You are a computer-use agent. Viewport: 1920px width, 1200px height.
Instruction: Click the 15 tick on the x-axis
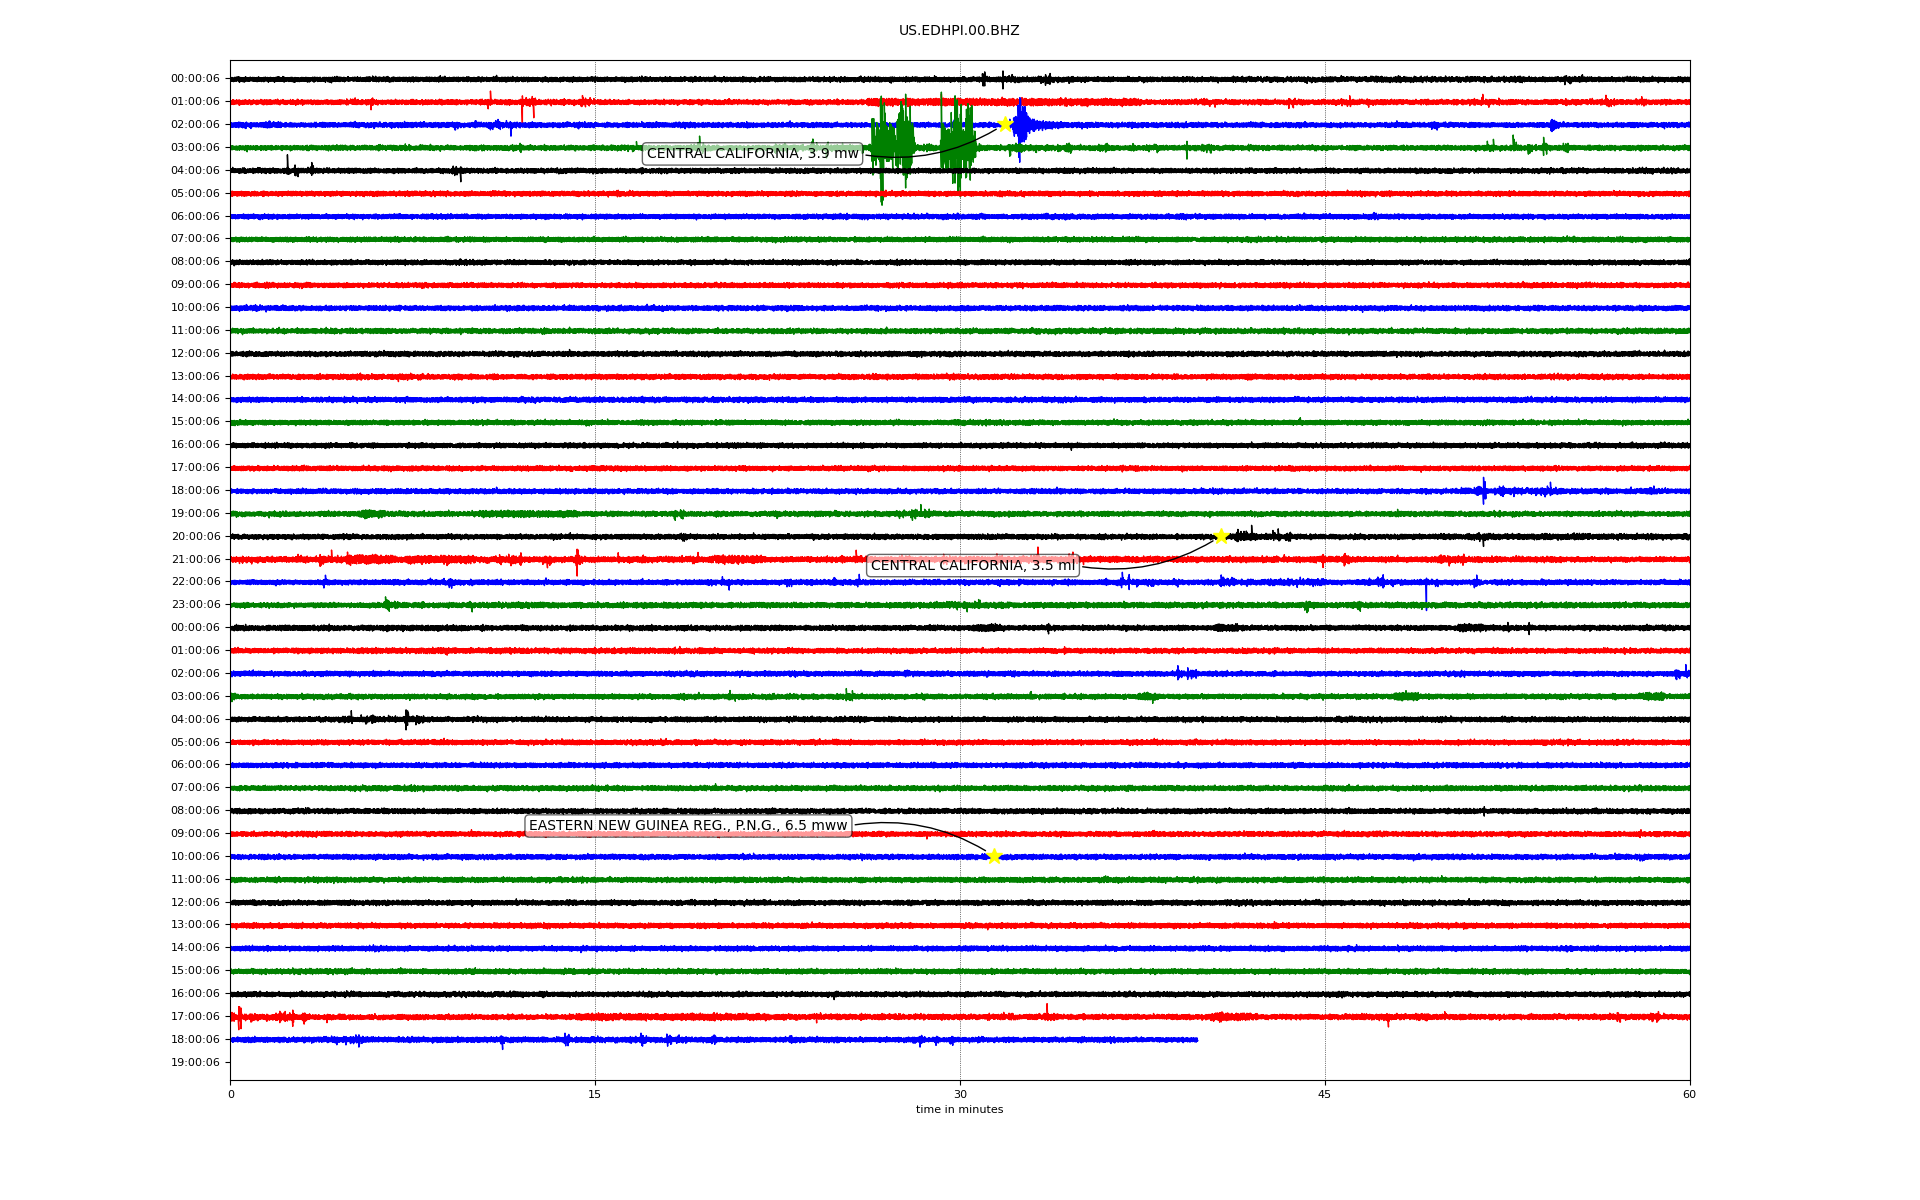[595, 1094]
